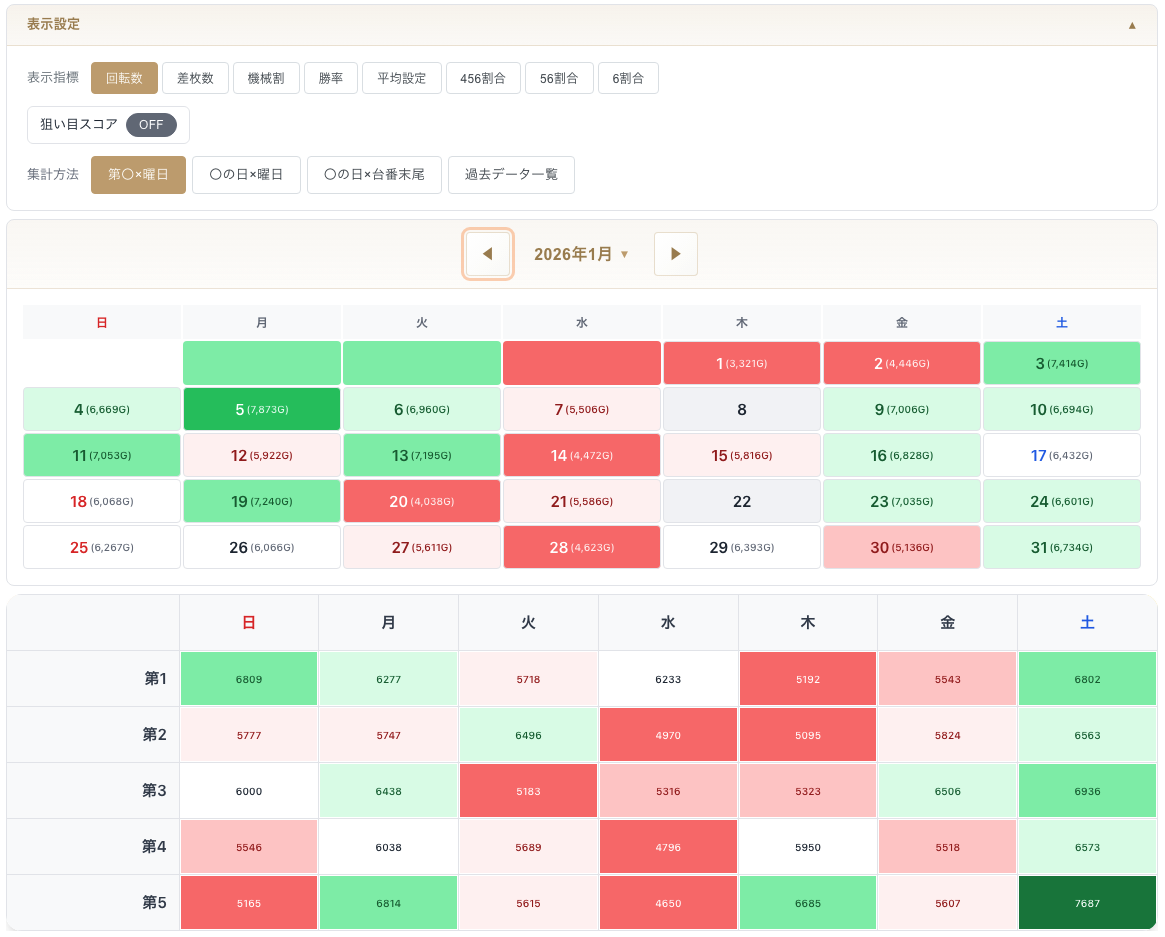Screen dimensions: 1165x937
Task: Collapse the 表示設定 panel arrow
Action: pos(1132,25)
